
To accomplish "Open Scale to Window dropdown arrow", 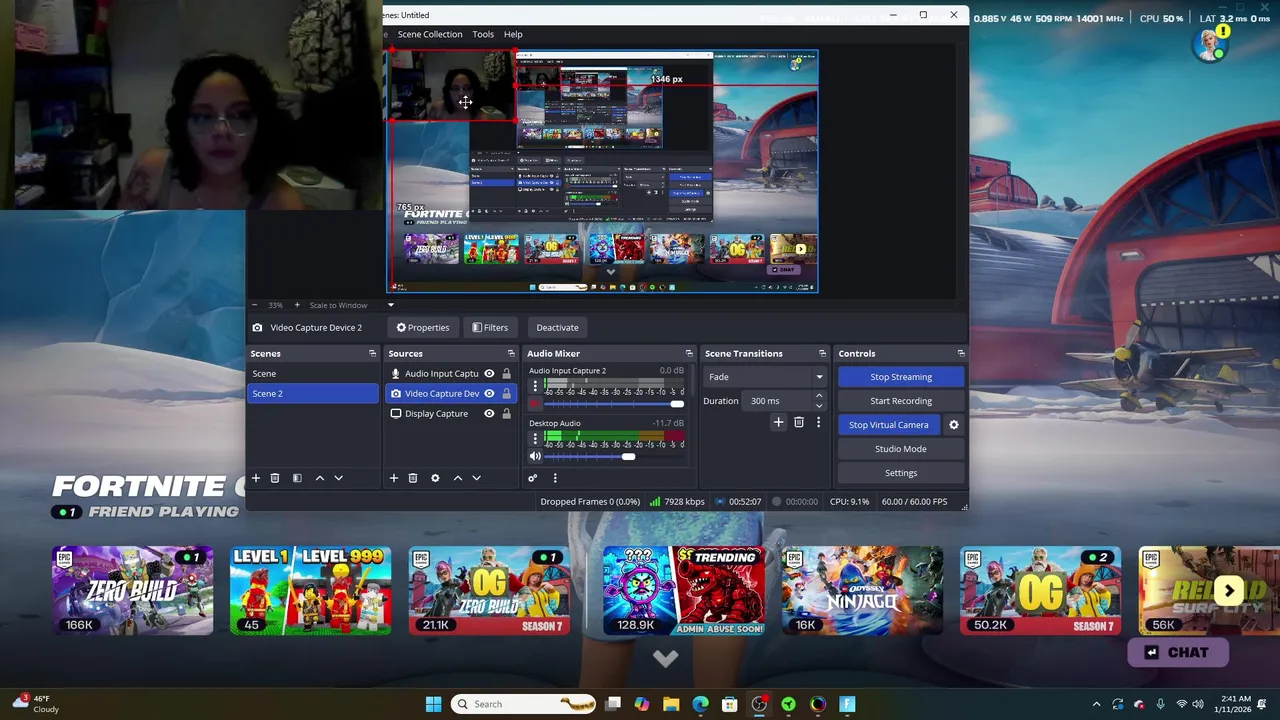I will tap(391, 305).
